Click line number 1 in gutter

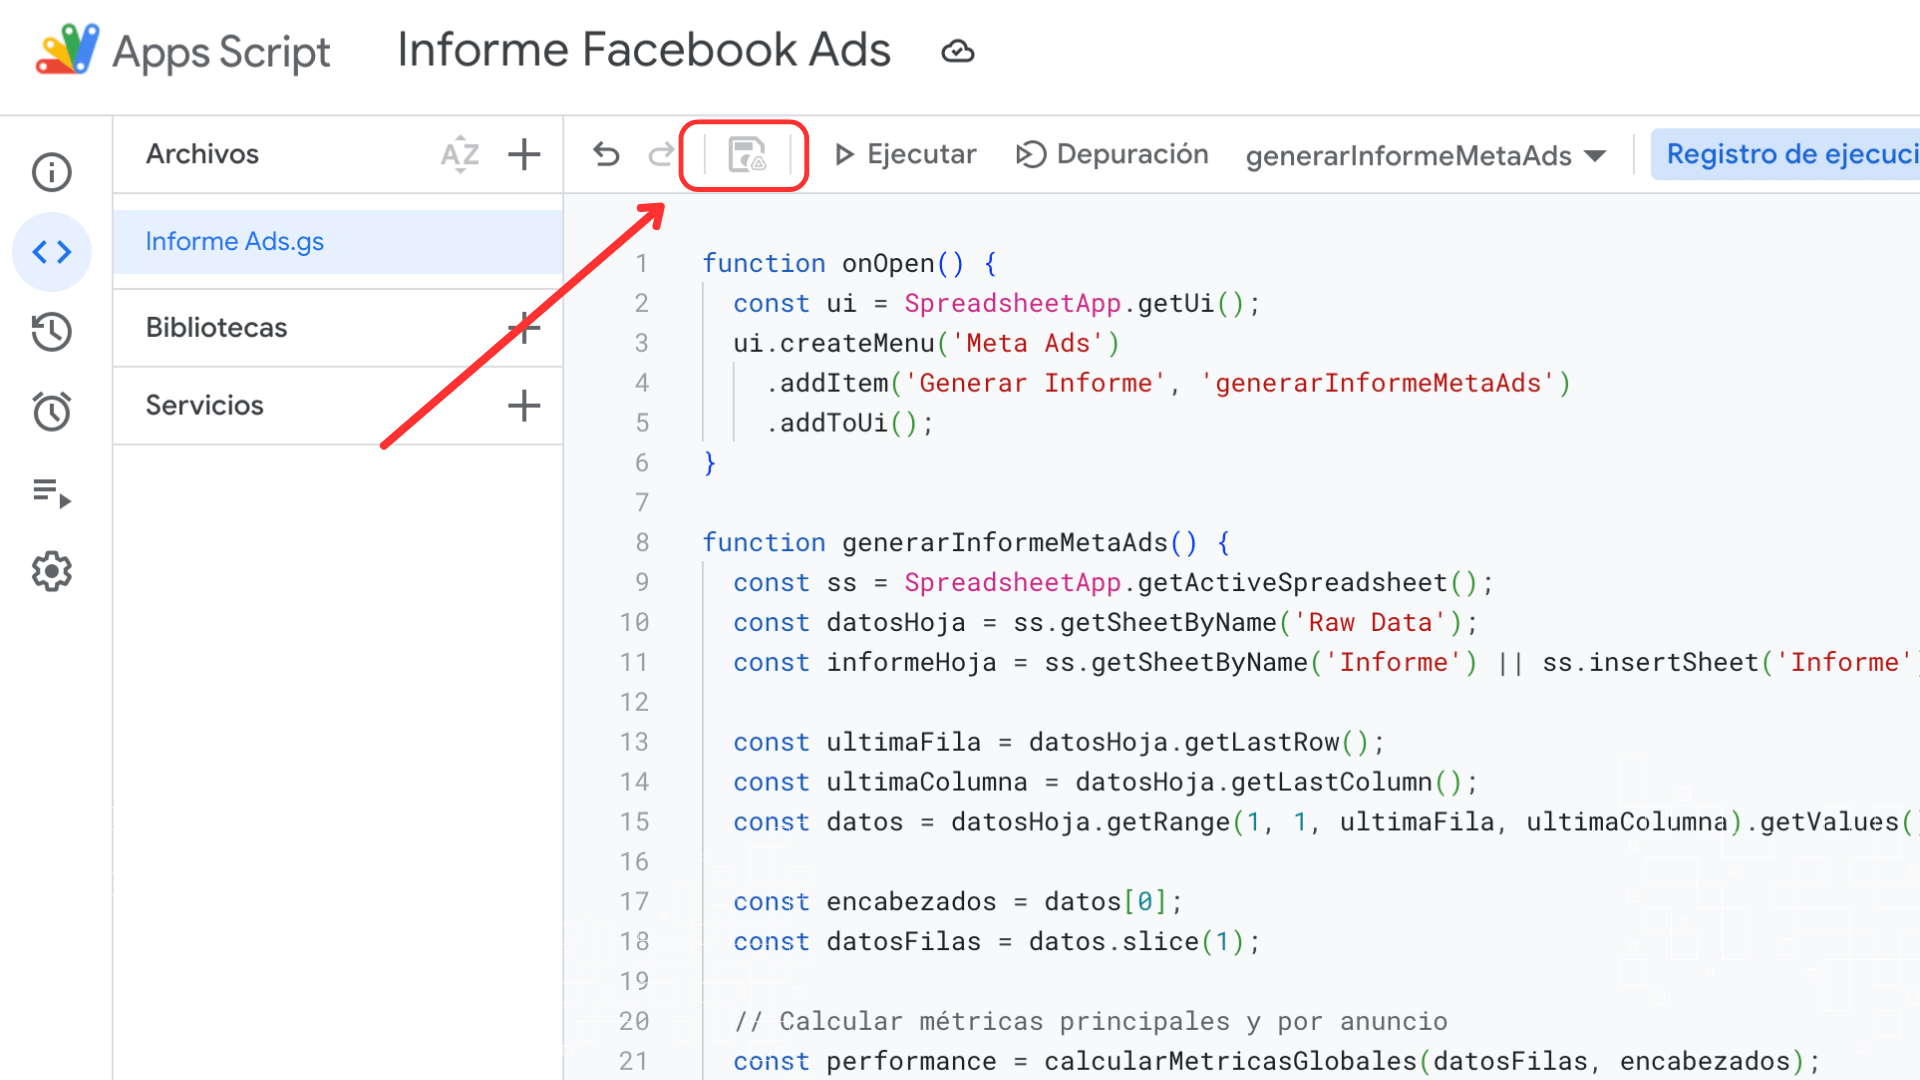[641, 263]
